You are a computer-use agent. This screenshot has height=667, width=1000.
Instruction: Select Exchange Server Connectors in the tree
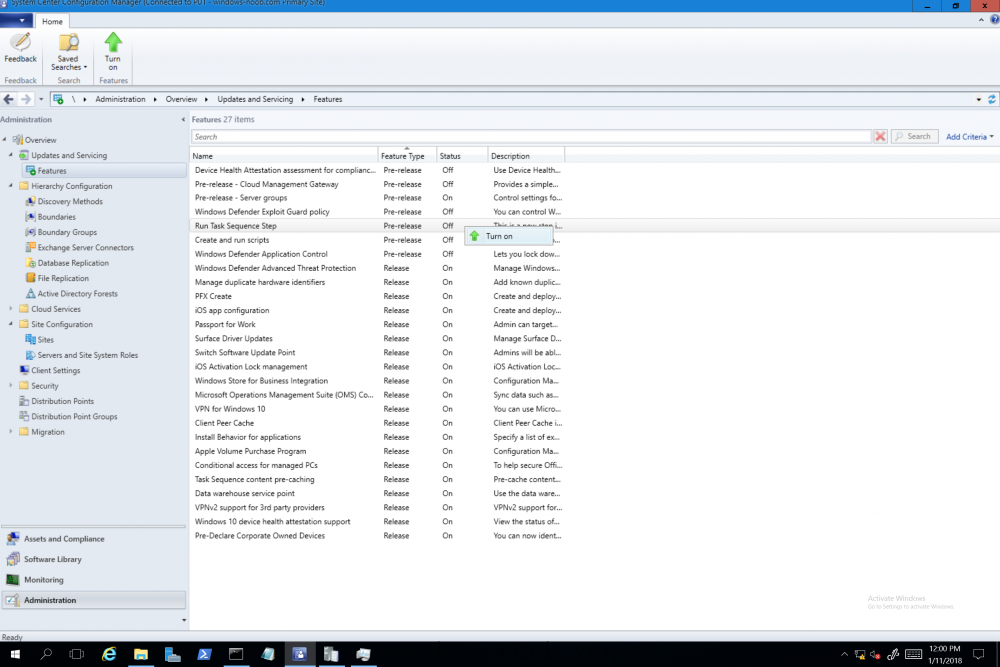85,247
